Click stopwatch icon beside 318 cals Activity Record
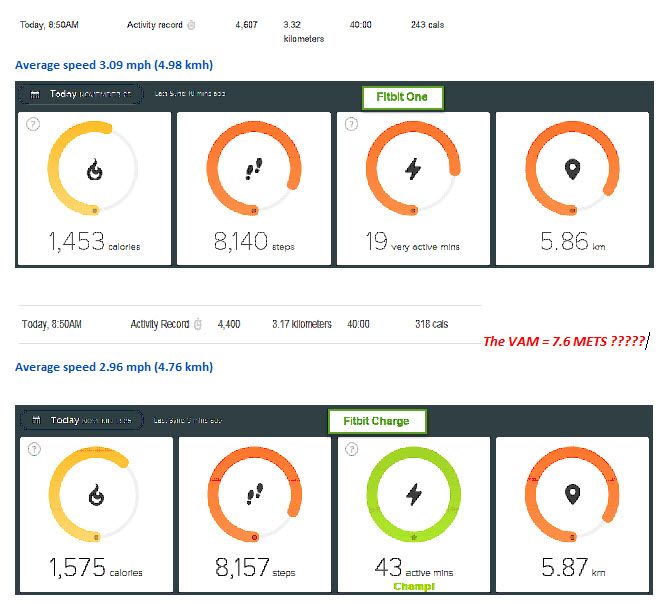668x606 pixels. pos(198,324)
